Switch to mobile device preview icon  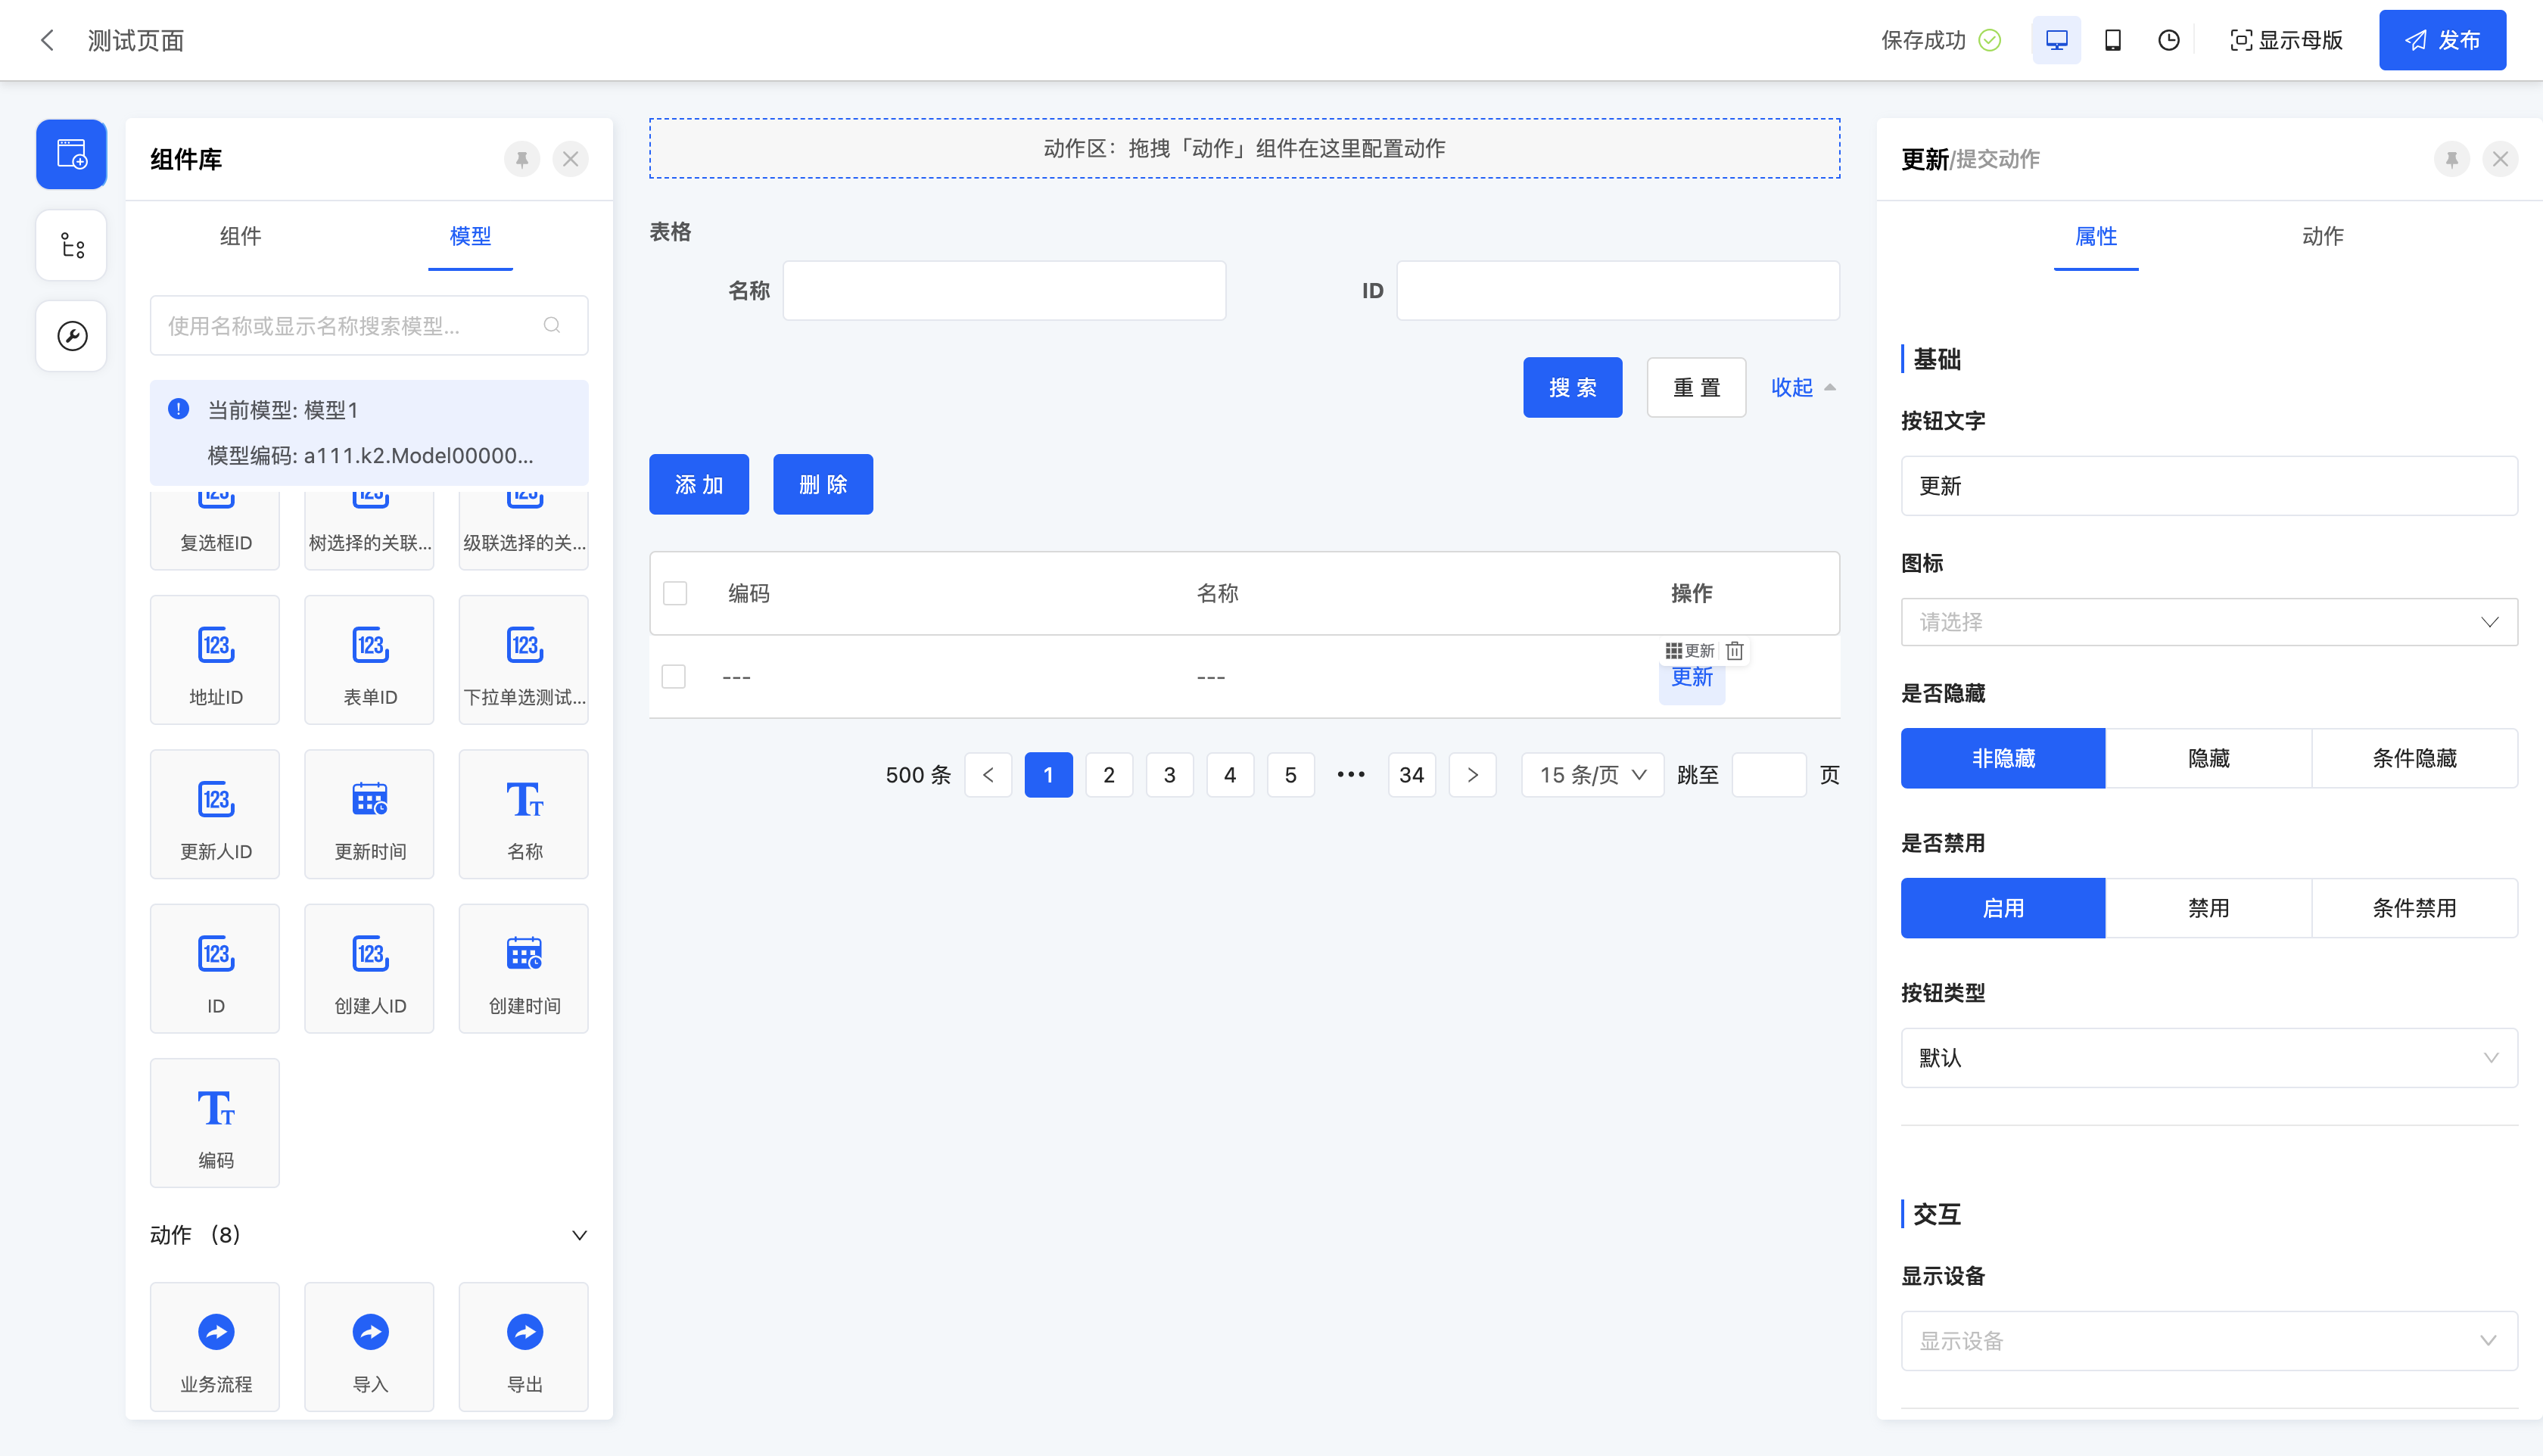click(2112, 40)
